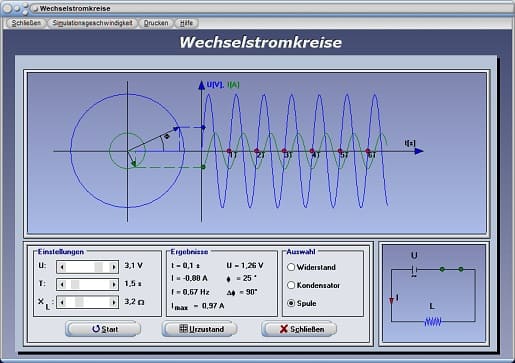
Task: Click the Einstellungen group label
Action: 61,252
